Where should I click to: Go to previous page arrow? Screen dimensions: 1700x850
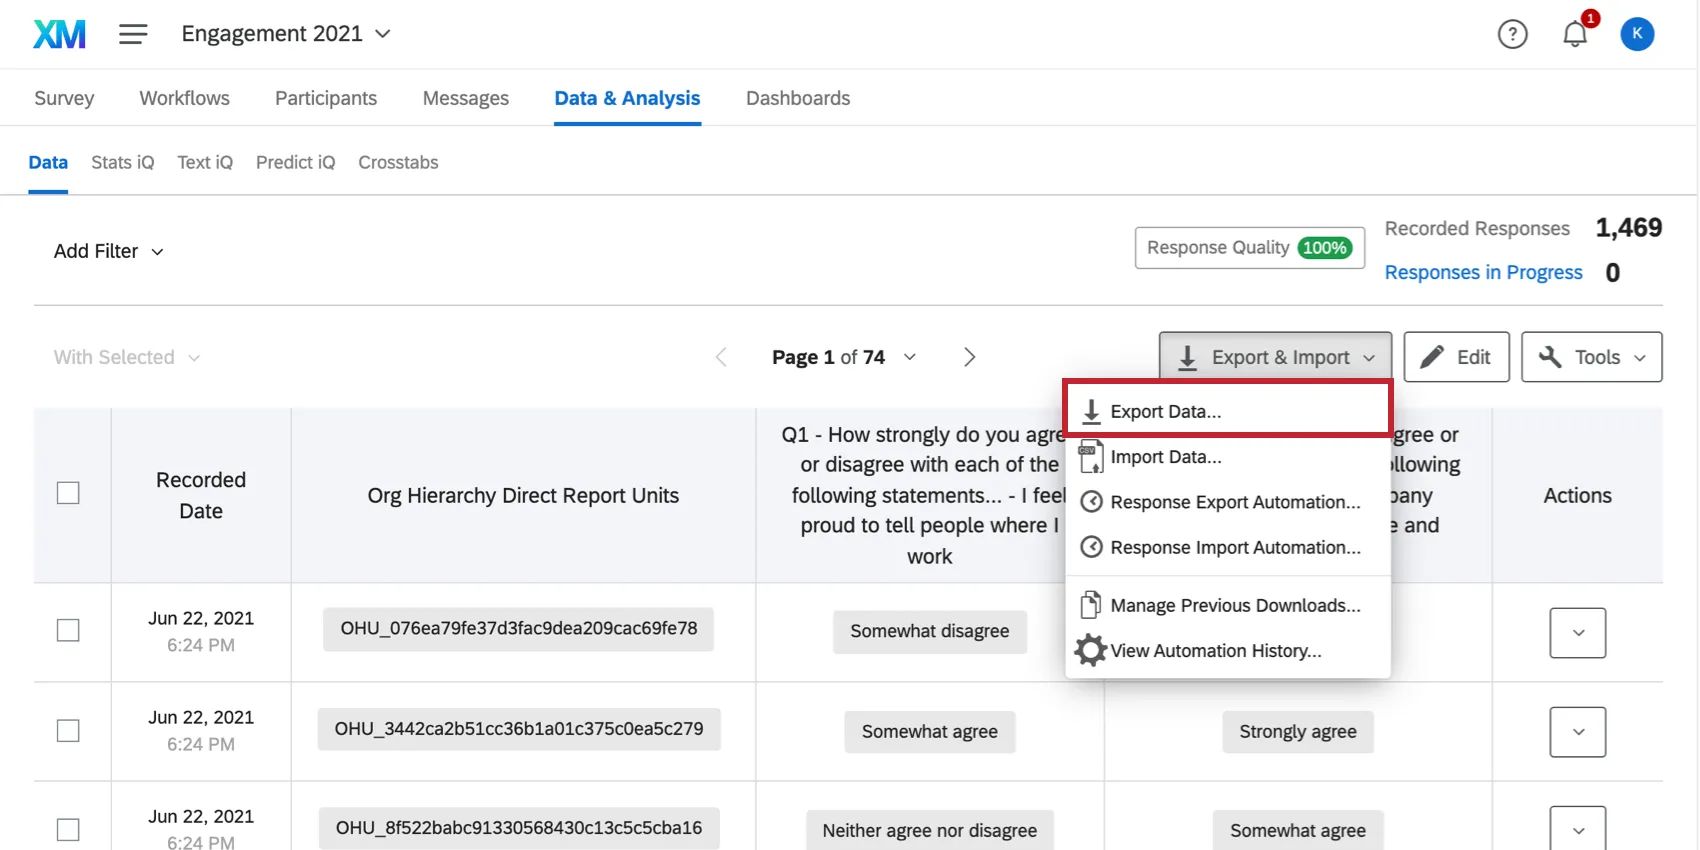721,357
